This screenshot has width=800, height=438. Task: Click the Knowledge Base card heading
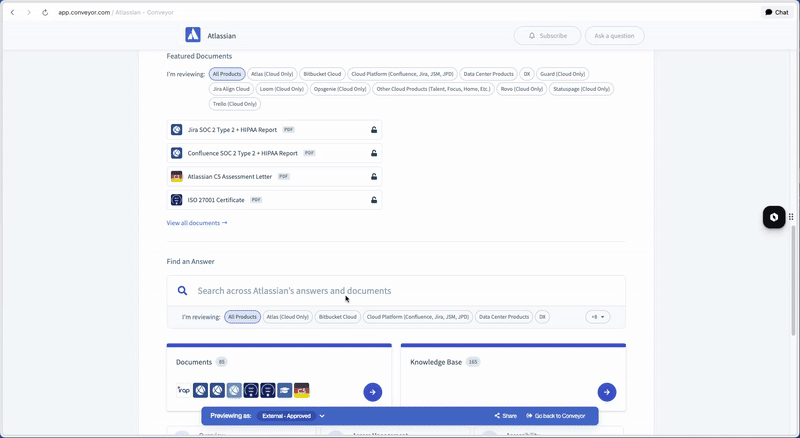[x=436, y=362]
